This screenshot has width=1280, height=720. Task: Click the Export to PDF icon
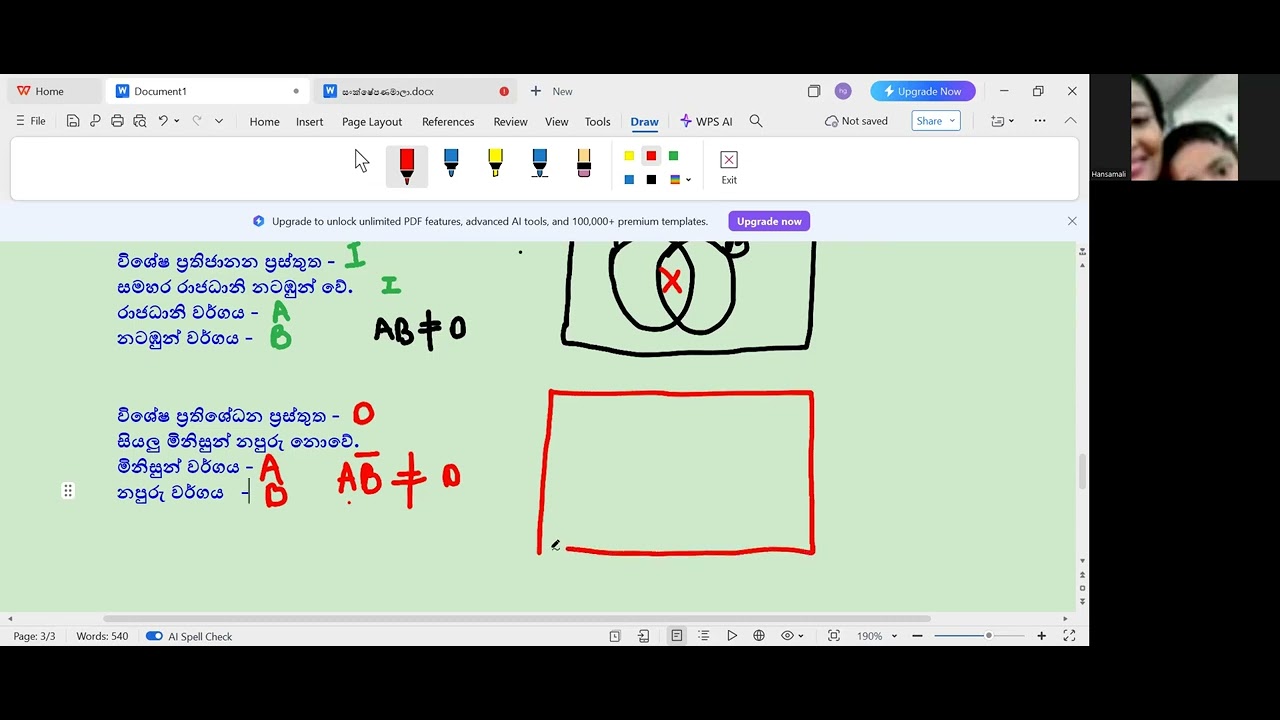click(95, 121)
